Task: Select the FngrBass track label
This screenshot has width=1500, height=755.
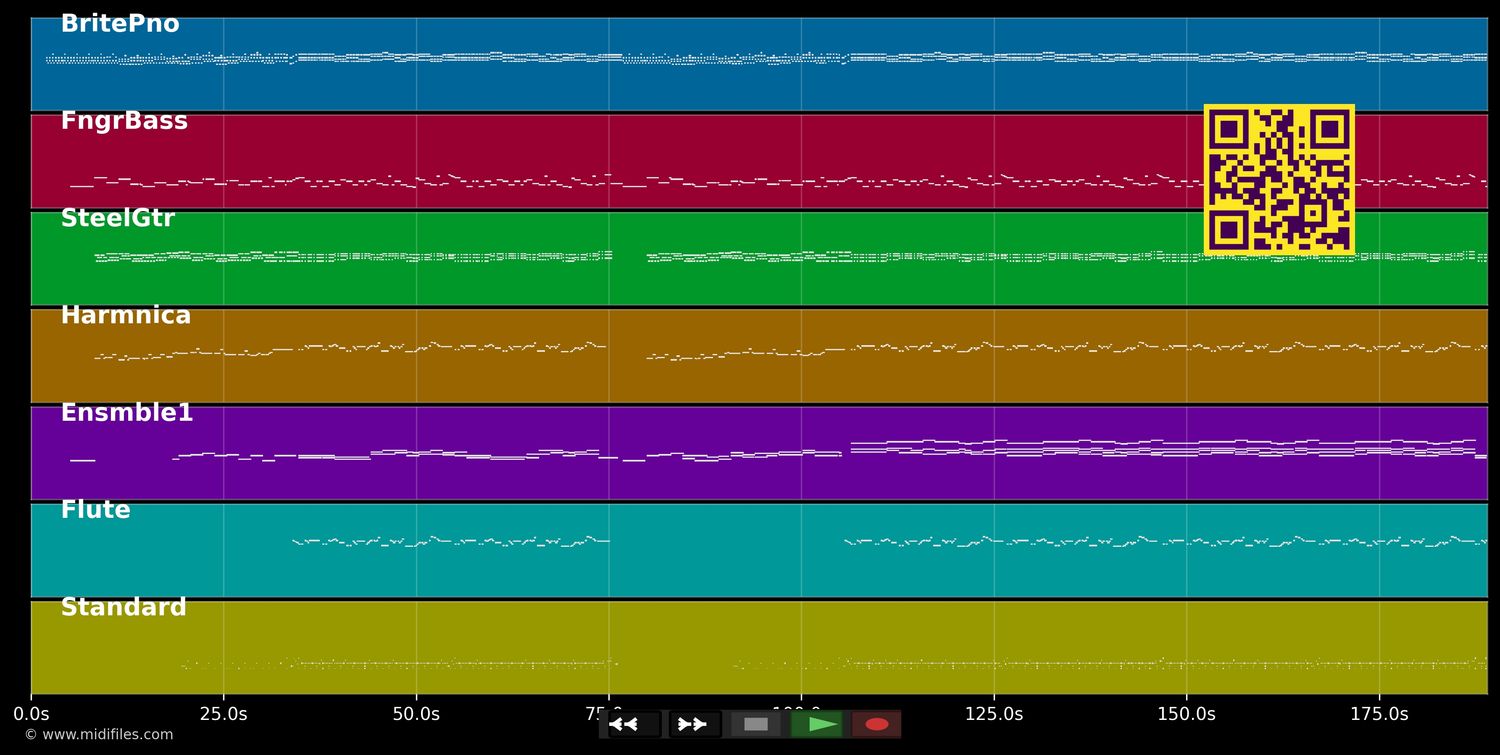Action: pos(124,122)
